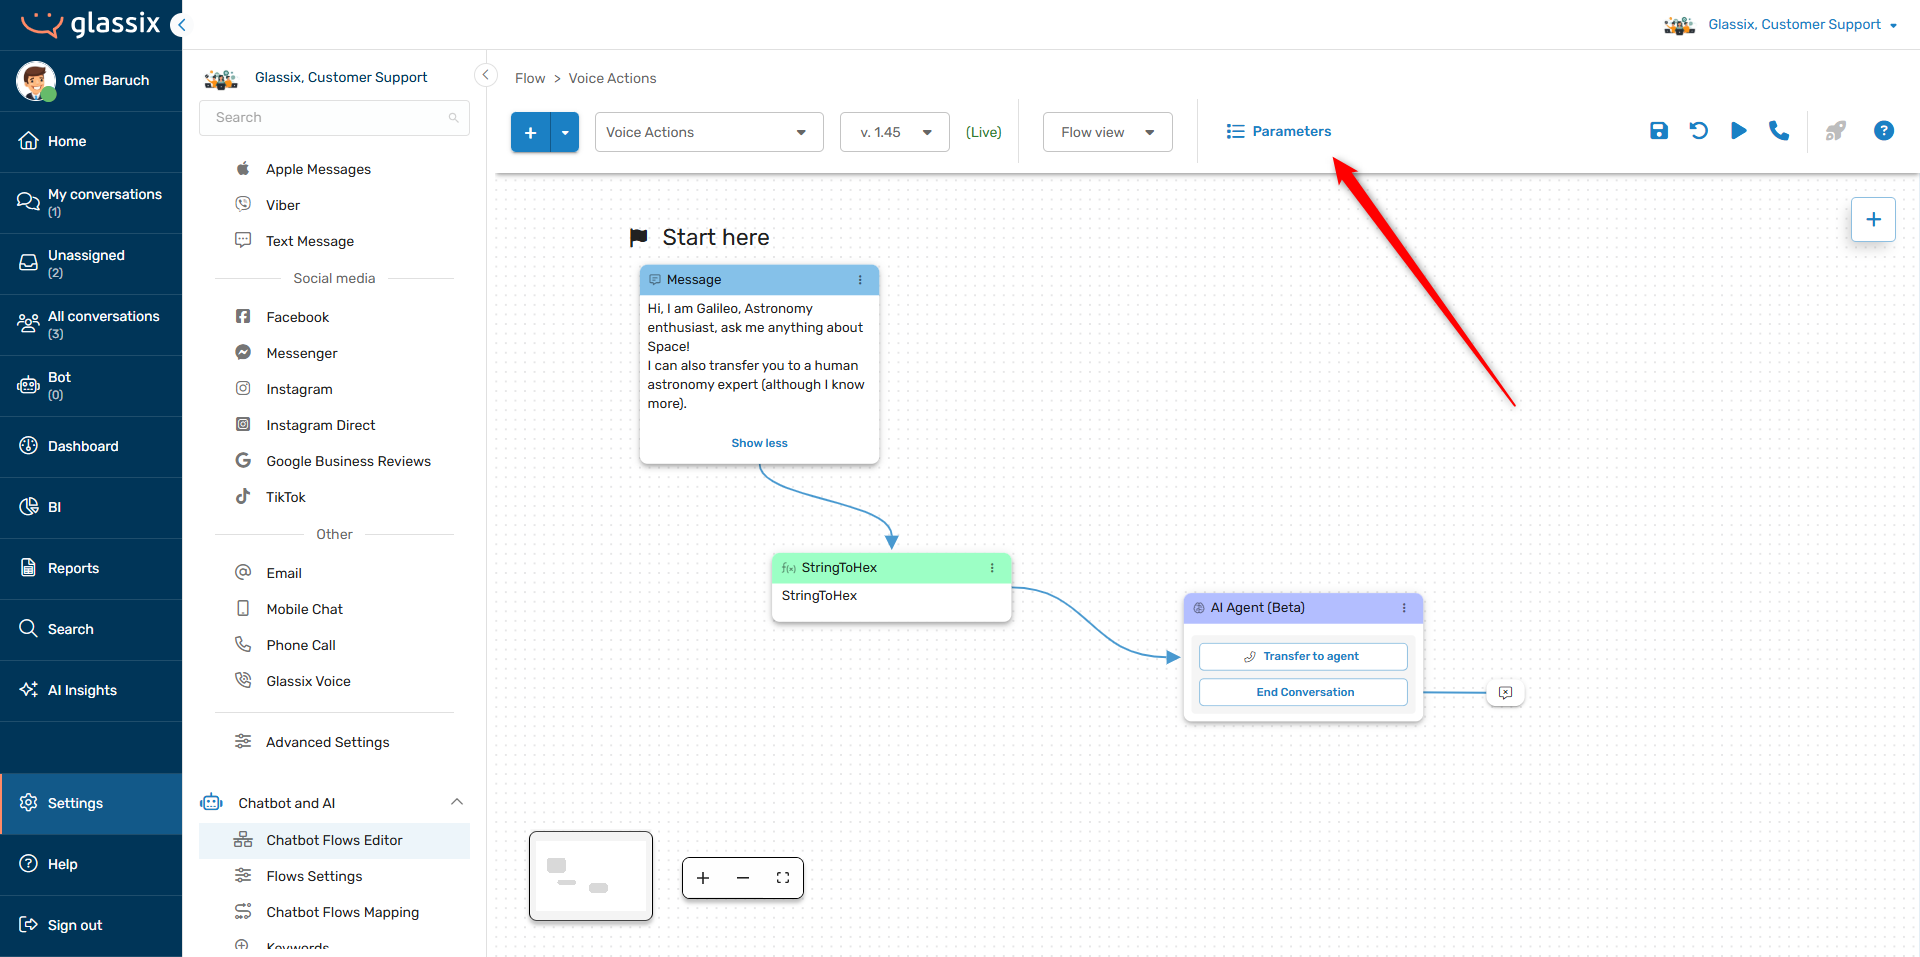1920x957 pixels.
Task: Click the rocket publish icon
Action: click(x=1836, y=131)
